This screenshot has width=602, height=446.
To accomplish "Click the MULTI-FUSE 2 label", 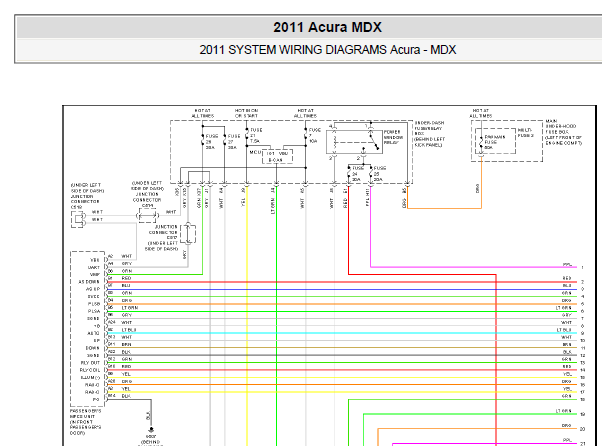I will tap(525, 133).
